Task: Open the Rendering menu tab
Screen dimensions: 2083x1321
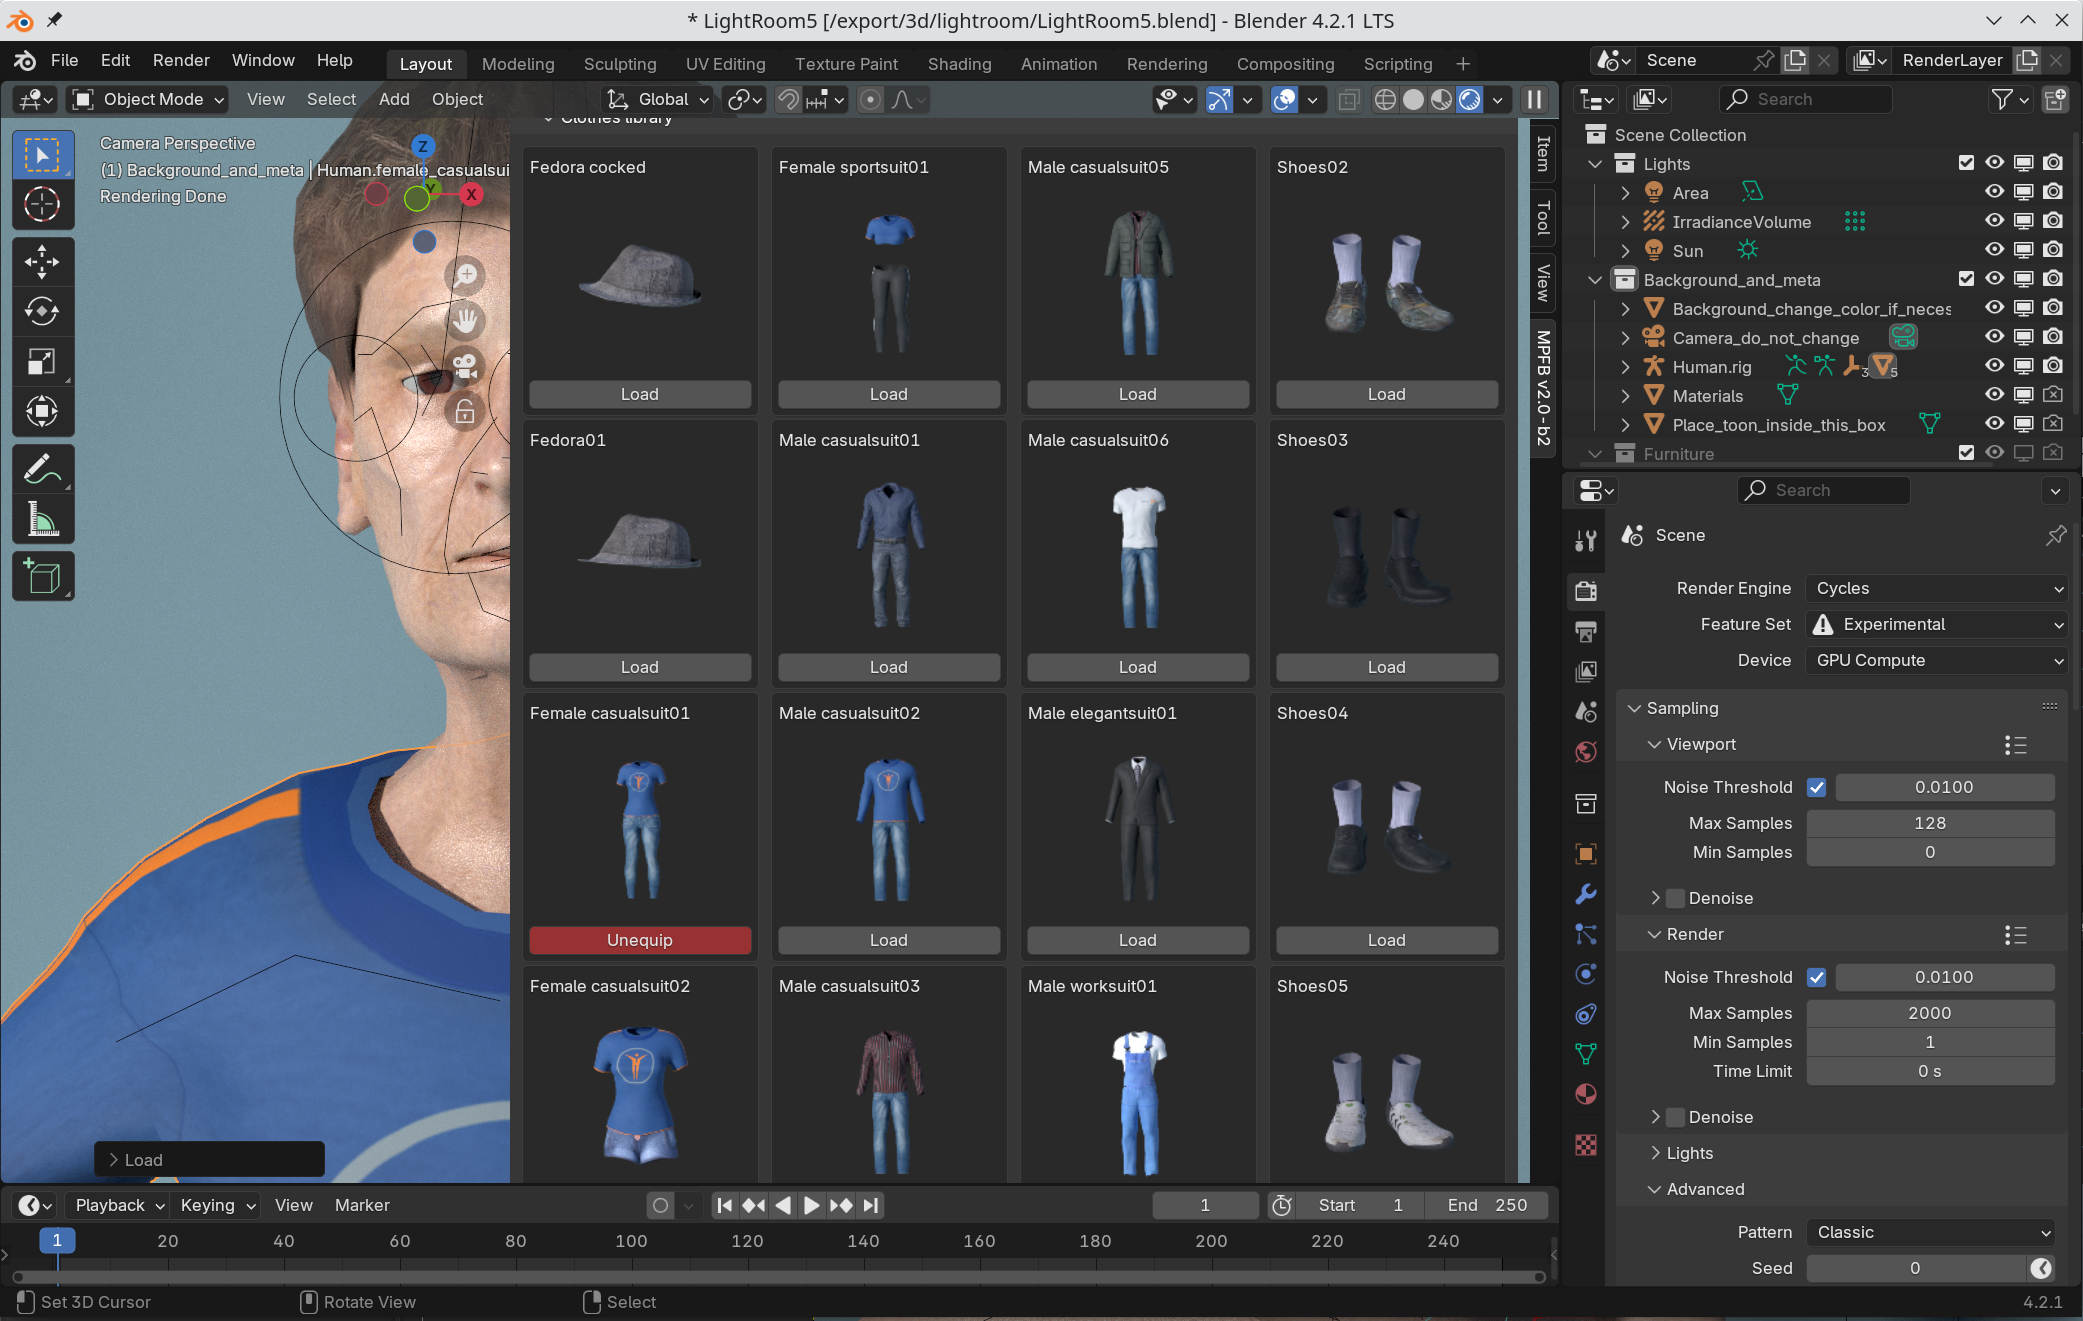Action: coord(1166,64)
